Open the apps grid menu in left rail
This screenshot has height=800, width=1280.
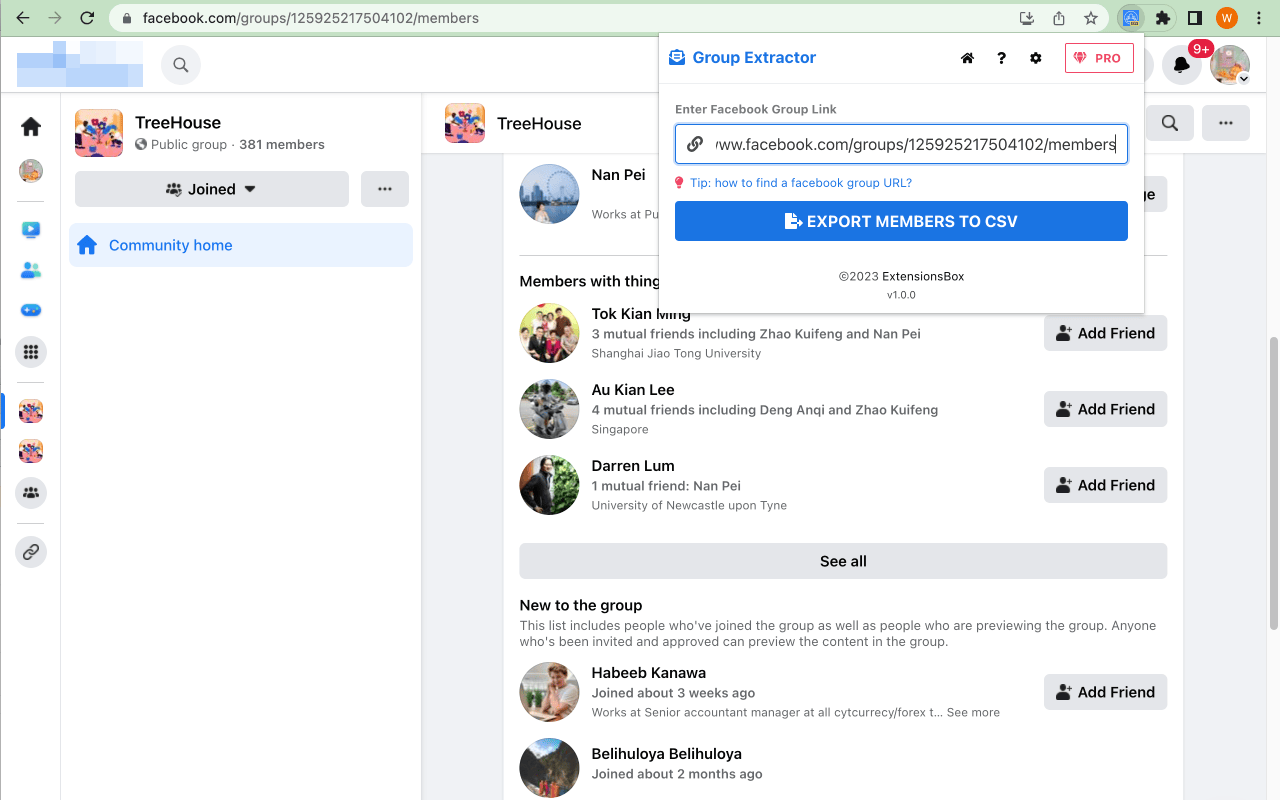pyautogui.click(x=31, y=352)
